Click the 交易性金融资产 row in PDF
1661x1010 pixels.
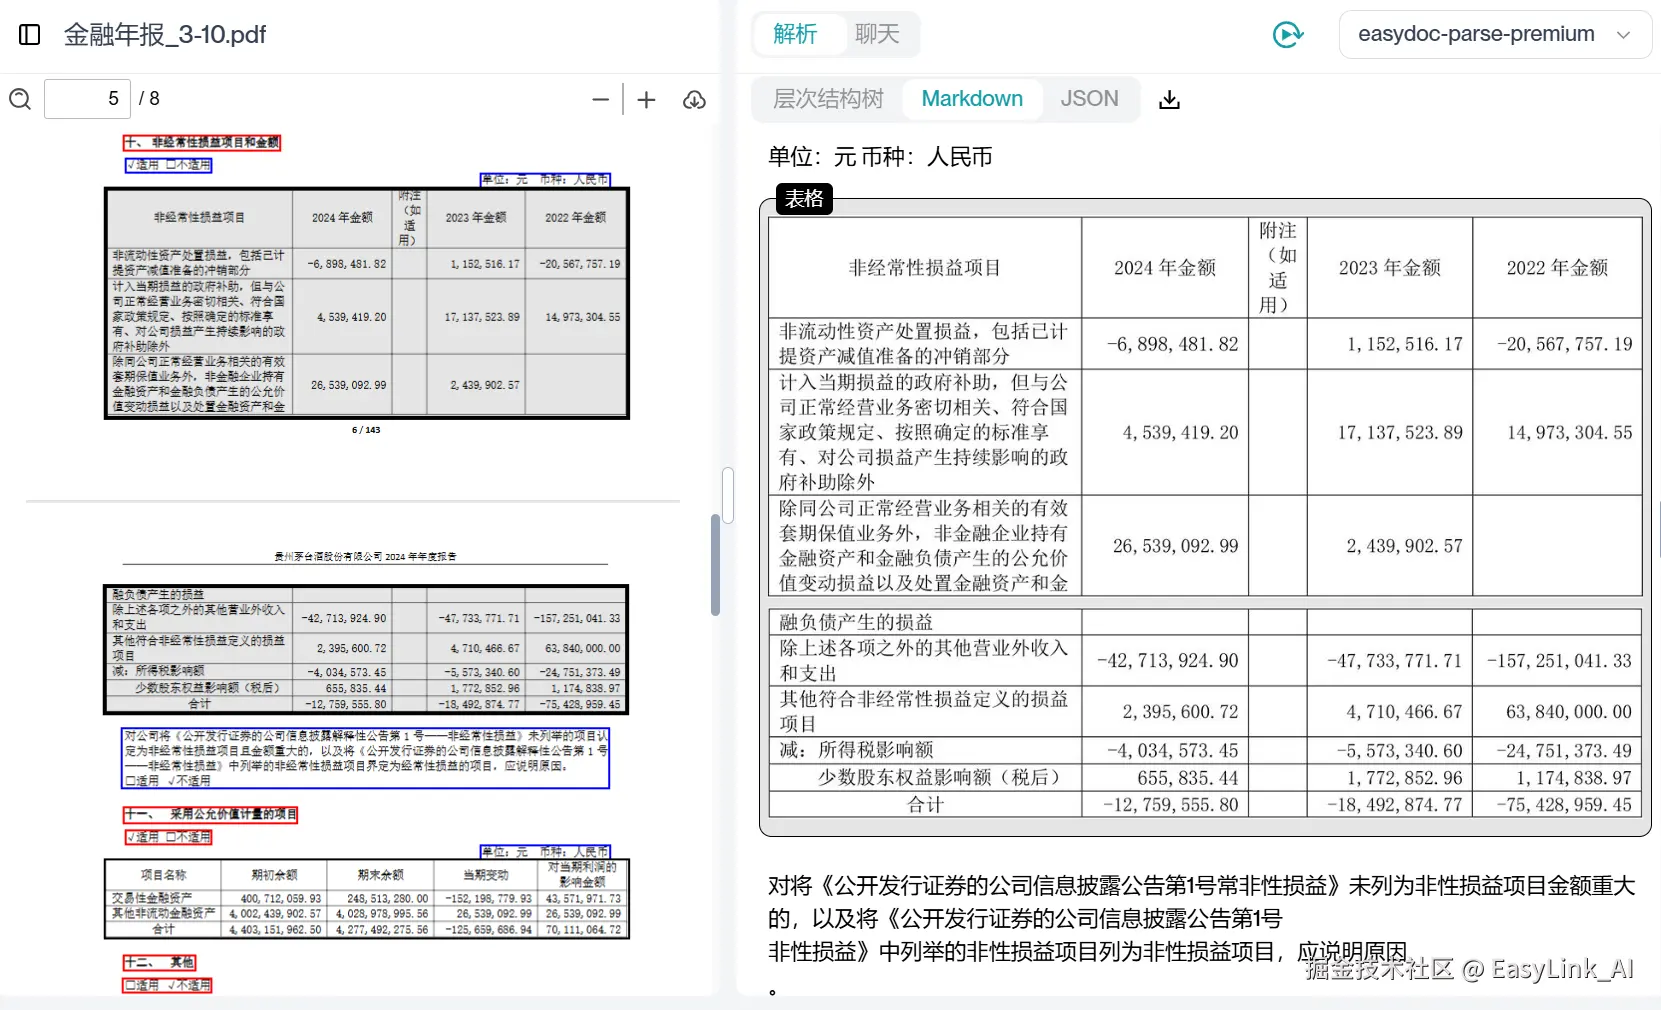[367, 898]
